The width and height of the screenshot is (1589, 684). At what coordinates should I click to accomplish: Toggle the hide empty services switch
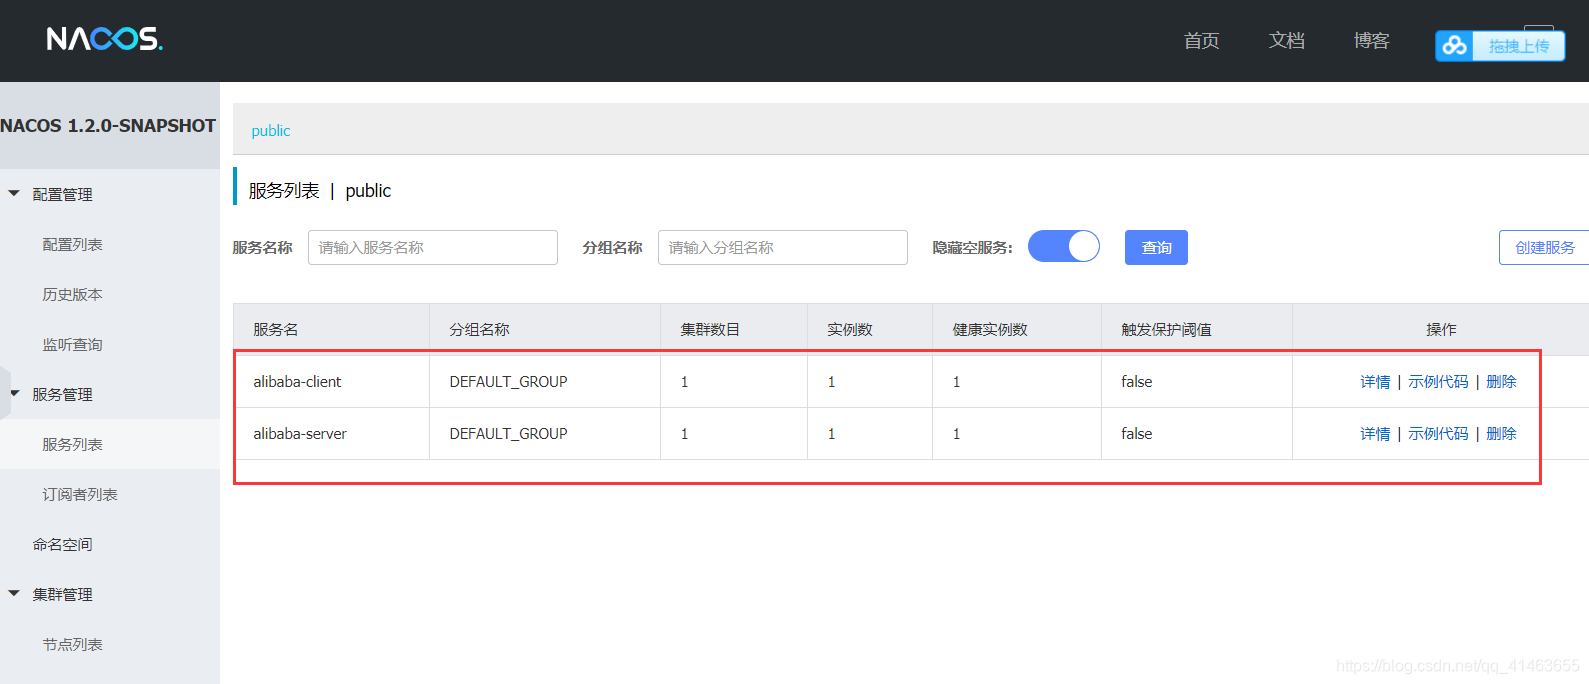[x=1064, y=246]
